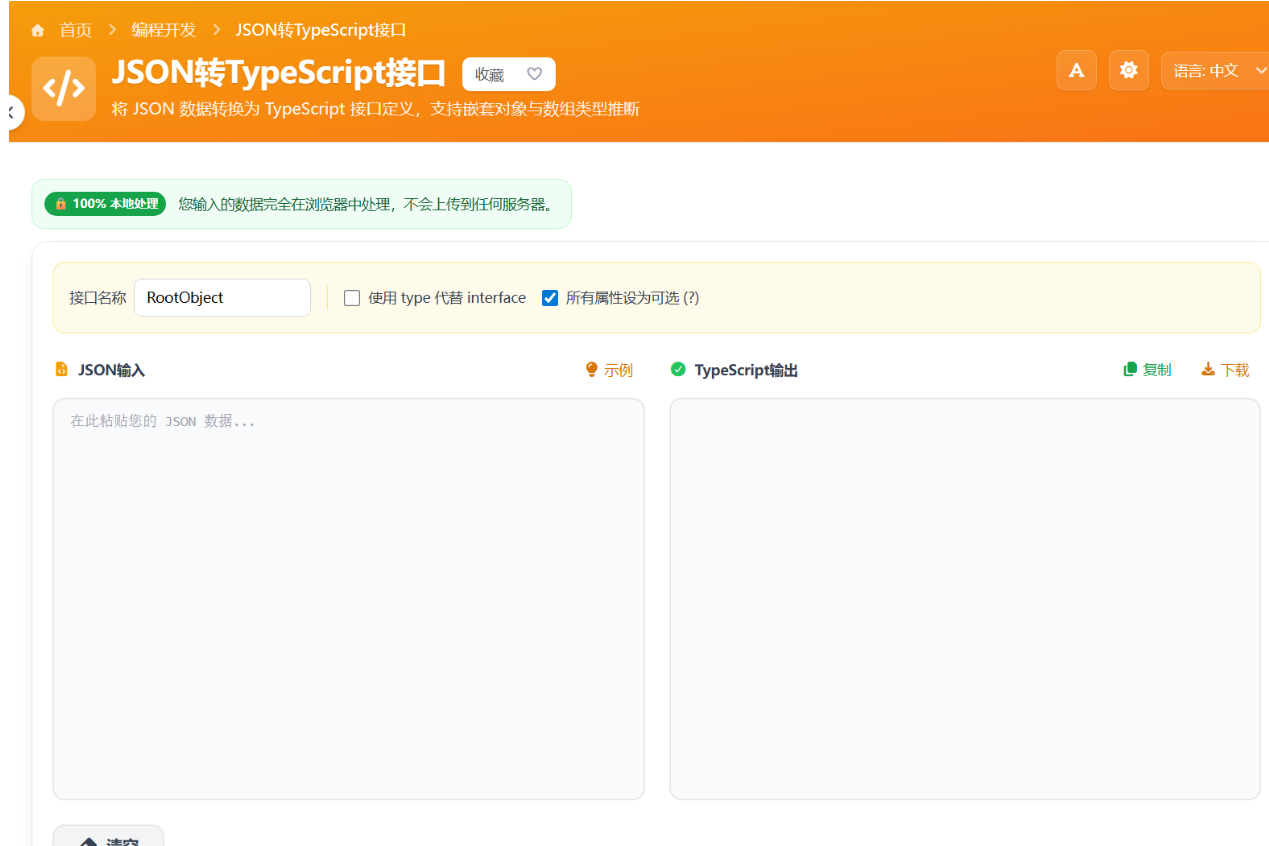Click the 清空 clear button
Screen dimensions: 1269x846
tap(108, 836)
